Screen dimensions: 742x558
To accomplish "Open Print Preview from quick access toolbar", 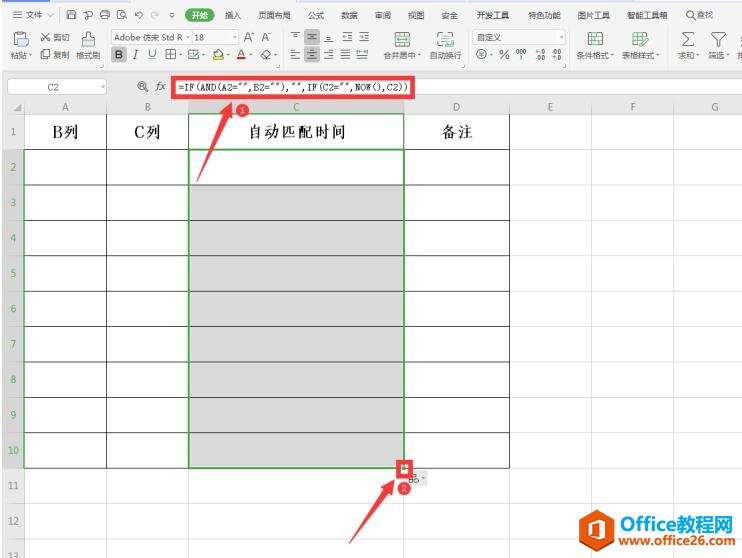I will click(122, 15).
